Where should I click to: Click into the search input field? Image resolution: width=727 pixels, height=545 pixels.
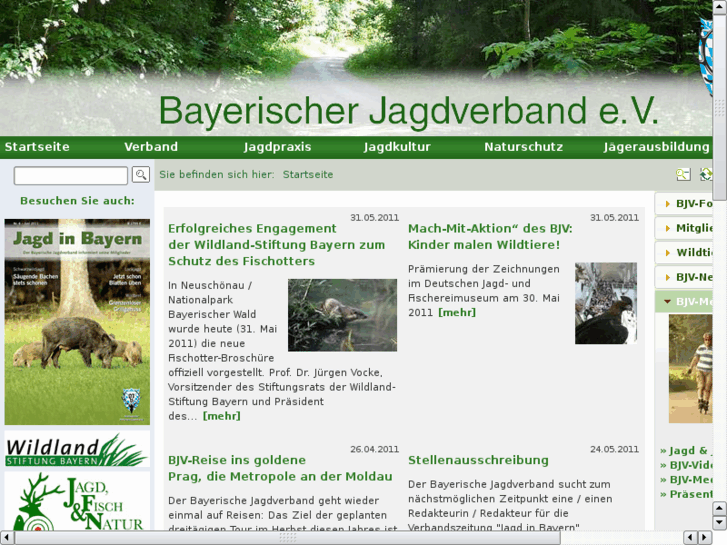click(x=71, y=175)
